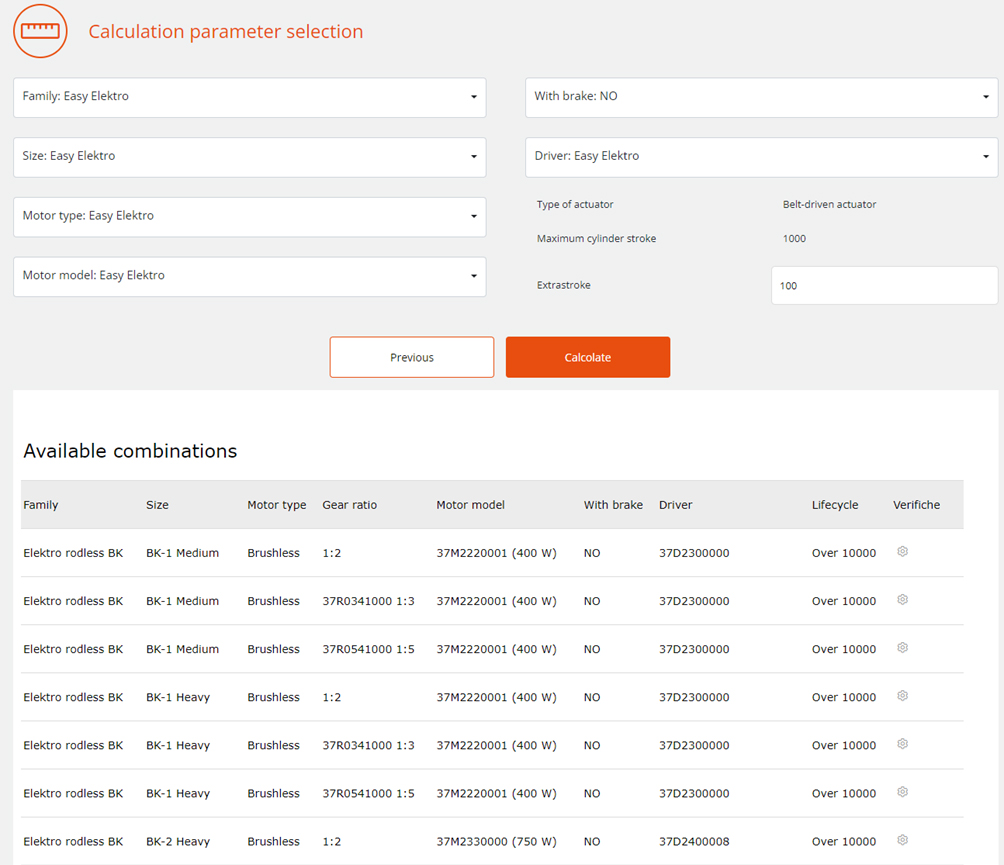Click gear icon in first BK-1 Medium 1:2 row
Image resolution: width=1004 pixels, height=865 pixels.
coord(902,552)
